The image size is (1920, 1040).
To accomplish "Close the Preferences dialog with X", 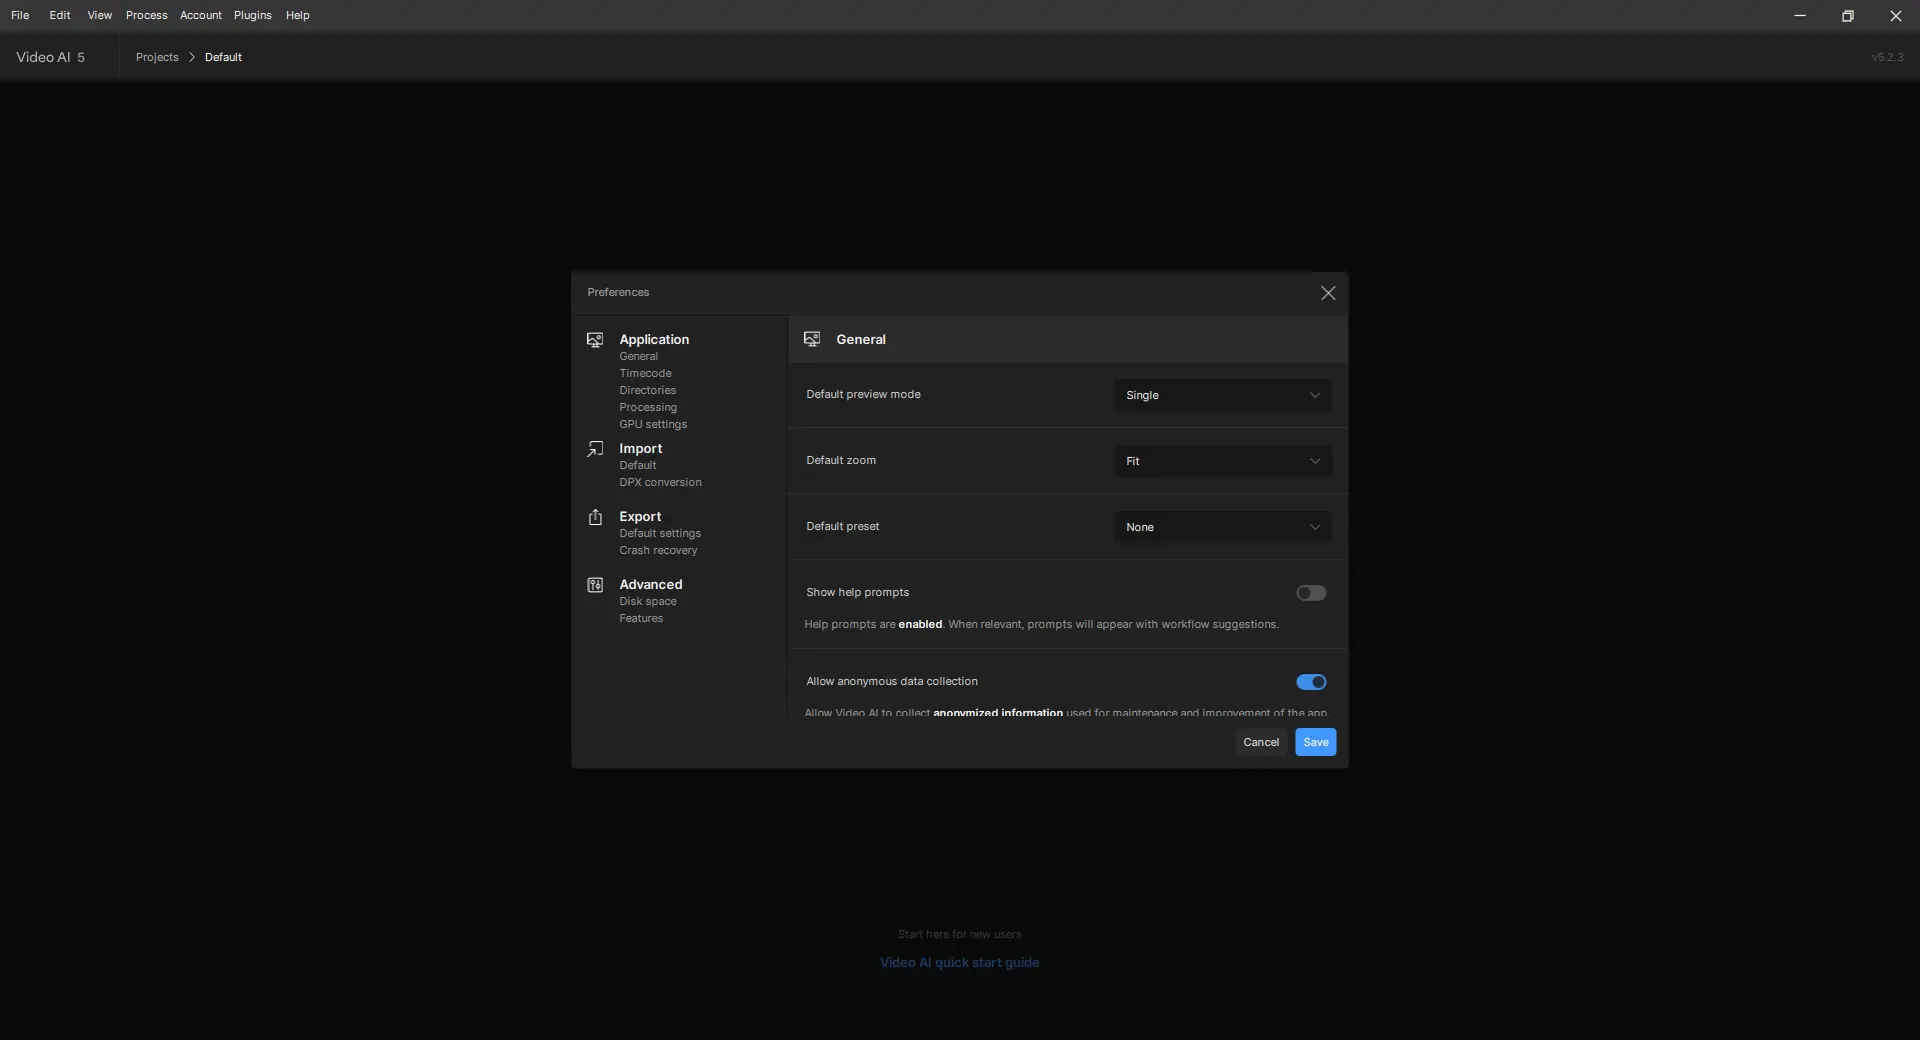I will click(x=1328, y=293).
